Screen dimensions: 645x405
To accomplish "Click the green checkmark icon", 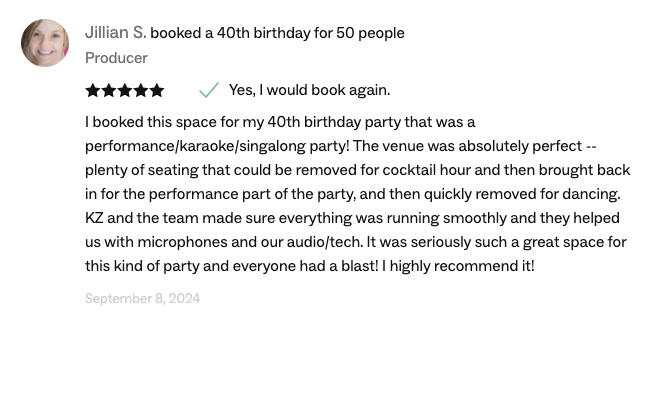I will (x=208, y=90).
